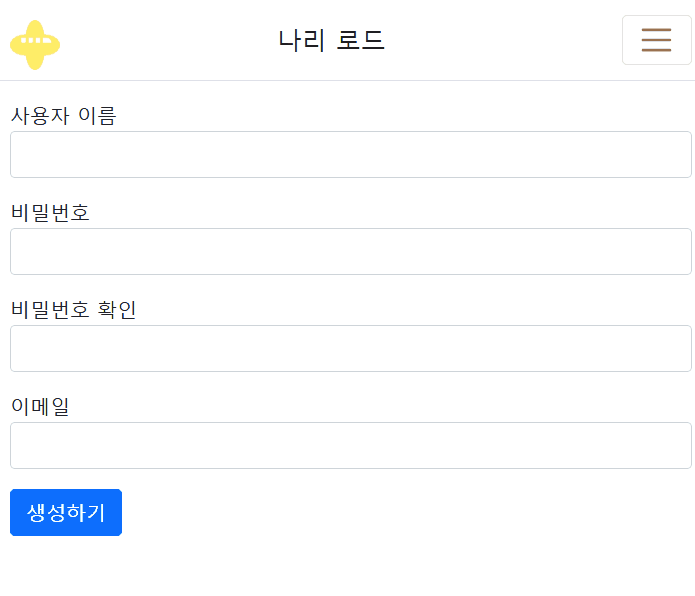Select the email address text box
The height and width of the screenshot is (596, 695).
point(351,445)
